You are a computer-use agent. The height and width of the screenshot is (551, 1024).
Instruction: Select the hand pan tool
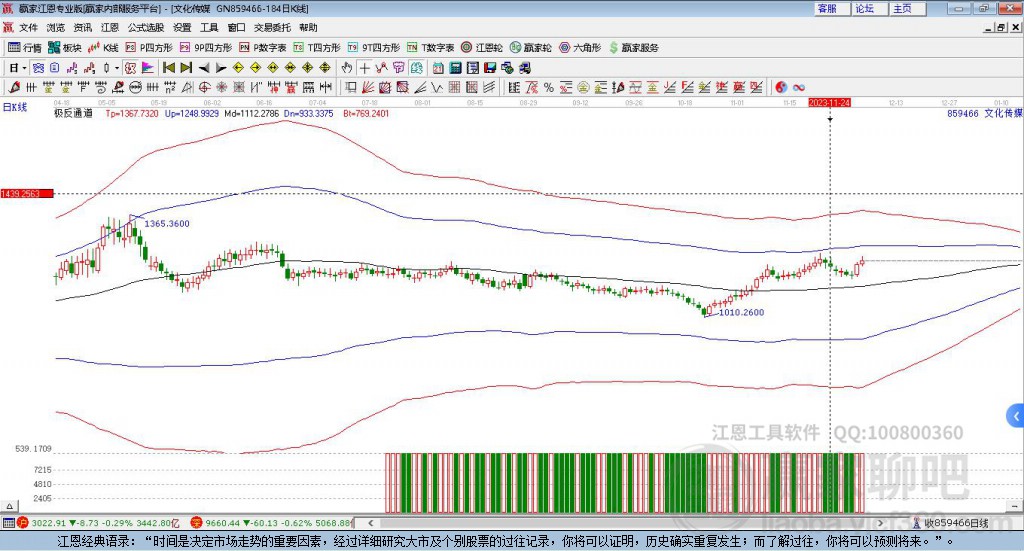pyautogui.click(x=347, y=68)
